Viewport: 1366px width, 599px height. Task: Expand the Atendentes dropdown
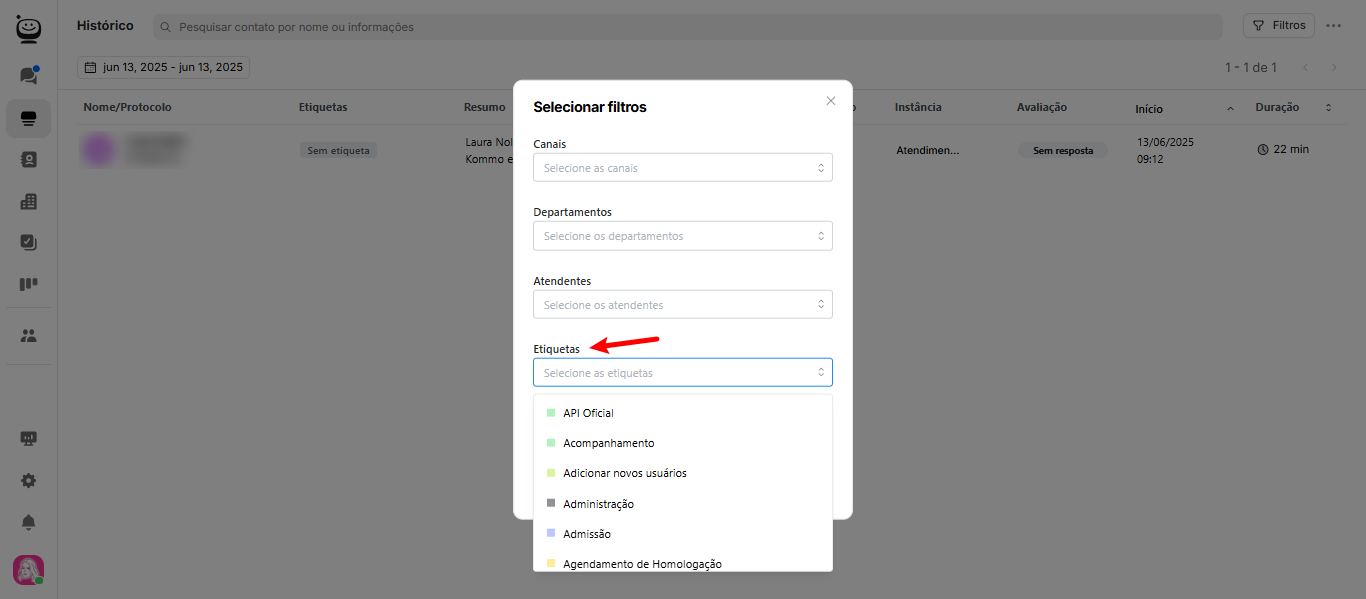tap(682, 305)
